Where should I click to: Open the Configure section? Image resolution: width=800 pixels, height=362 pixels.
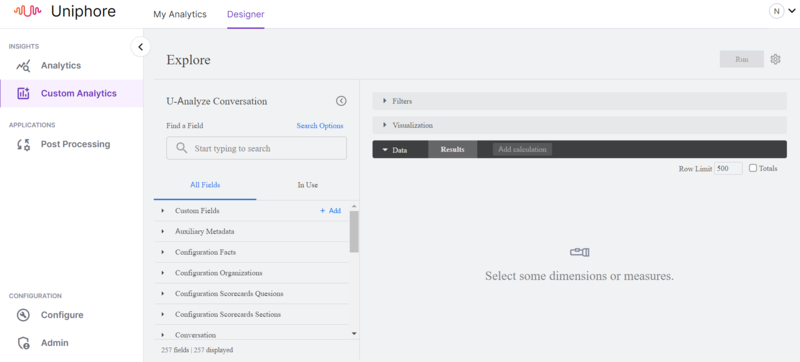pyautogui.click(x=62, y=315)
